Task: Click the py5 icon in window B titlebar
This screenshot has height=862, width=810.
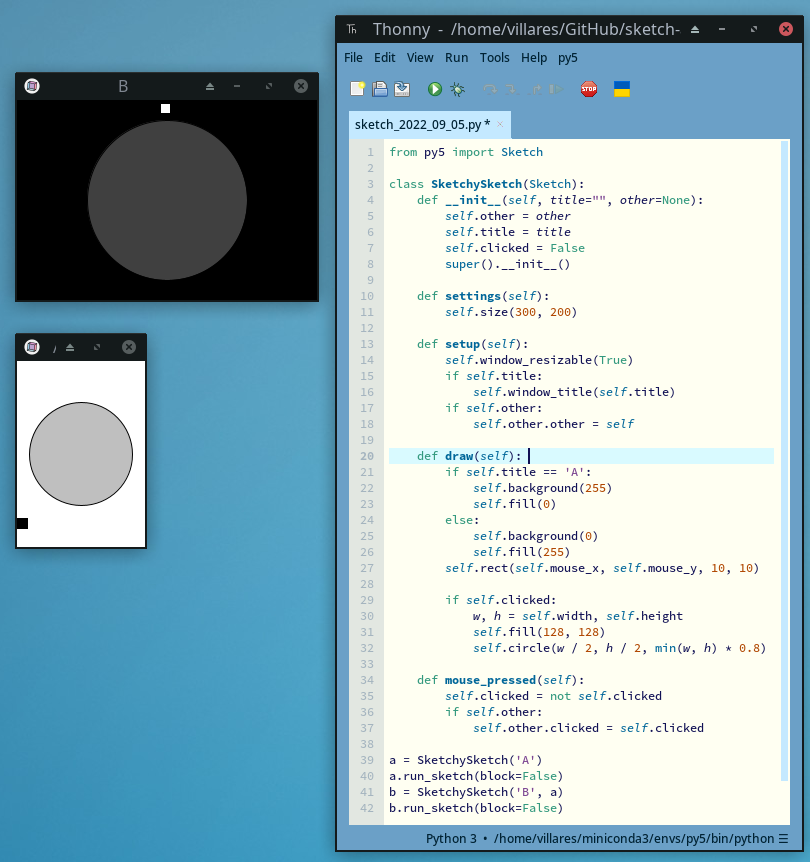Action: [x=32, y=86]
